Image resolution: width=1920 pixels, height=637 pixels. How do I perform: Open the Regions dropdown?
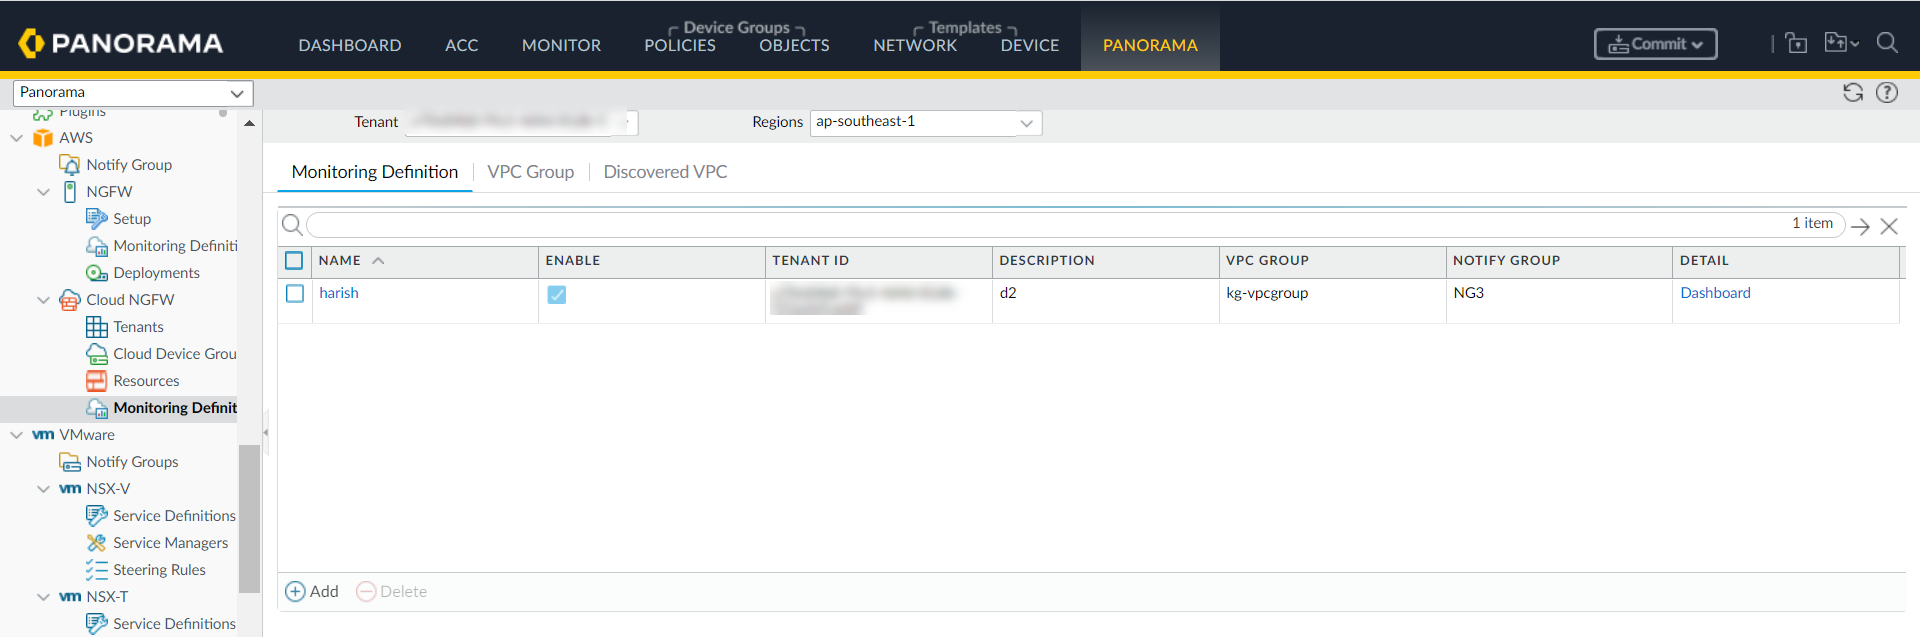1025,123
